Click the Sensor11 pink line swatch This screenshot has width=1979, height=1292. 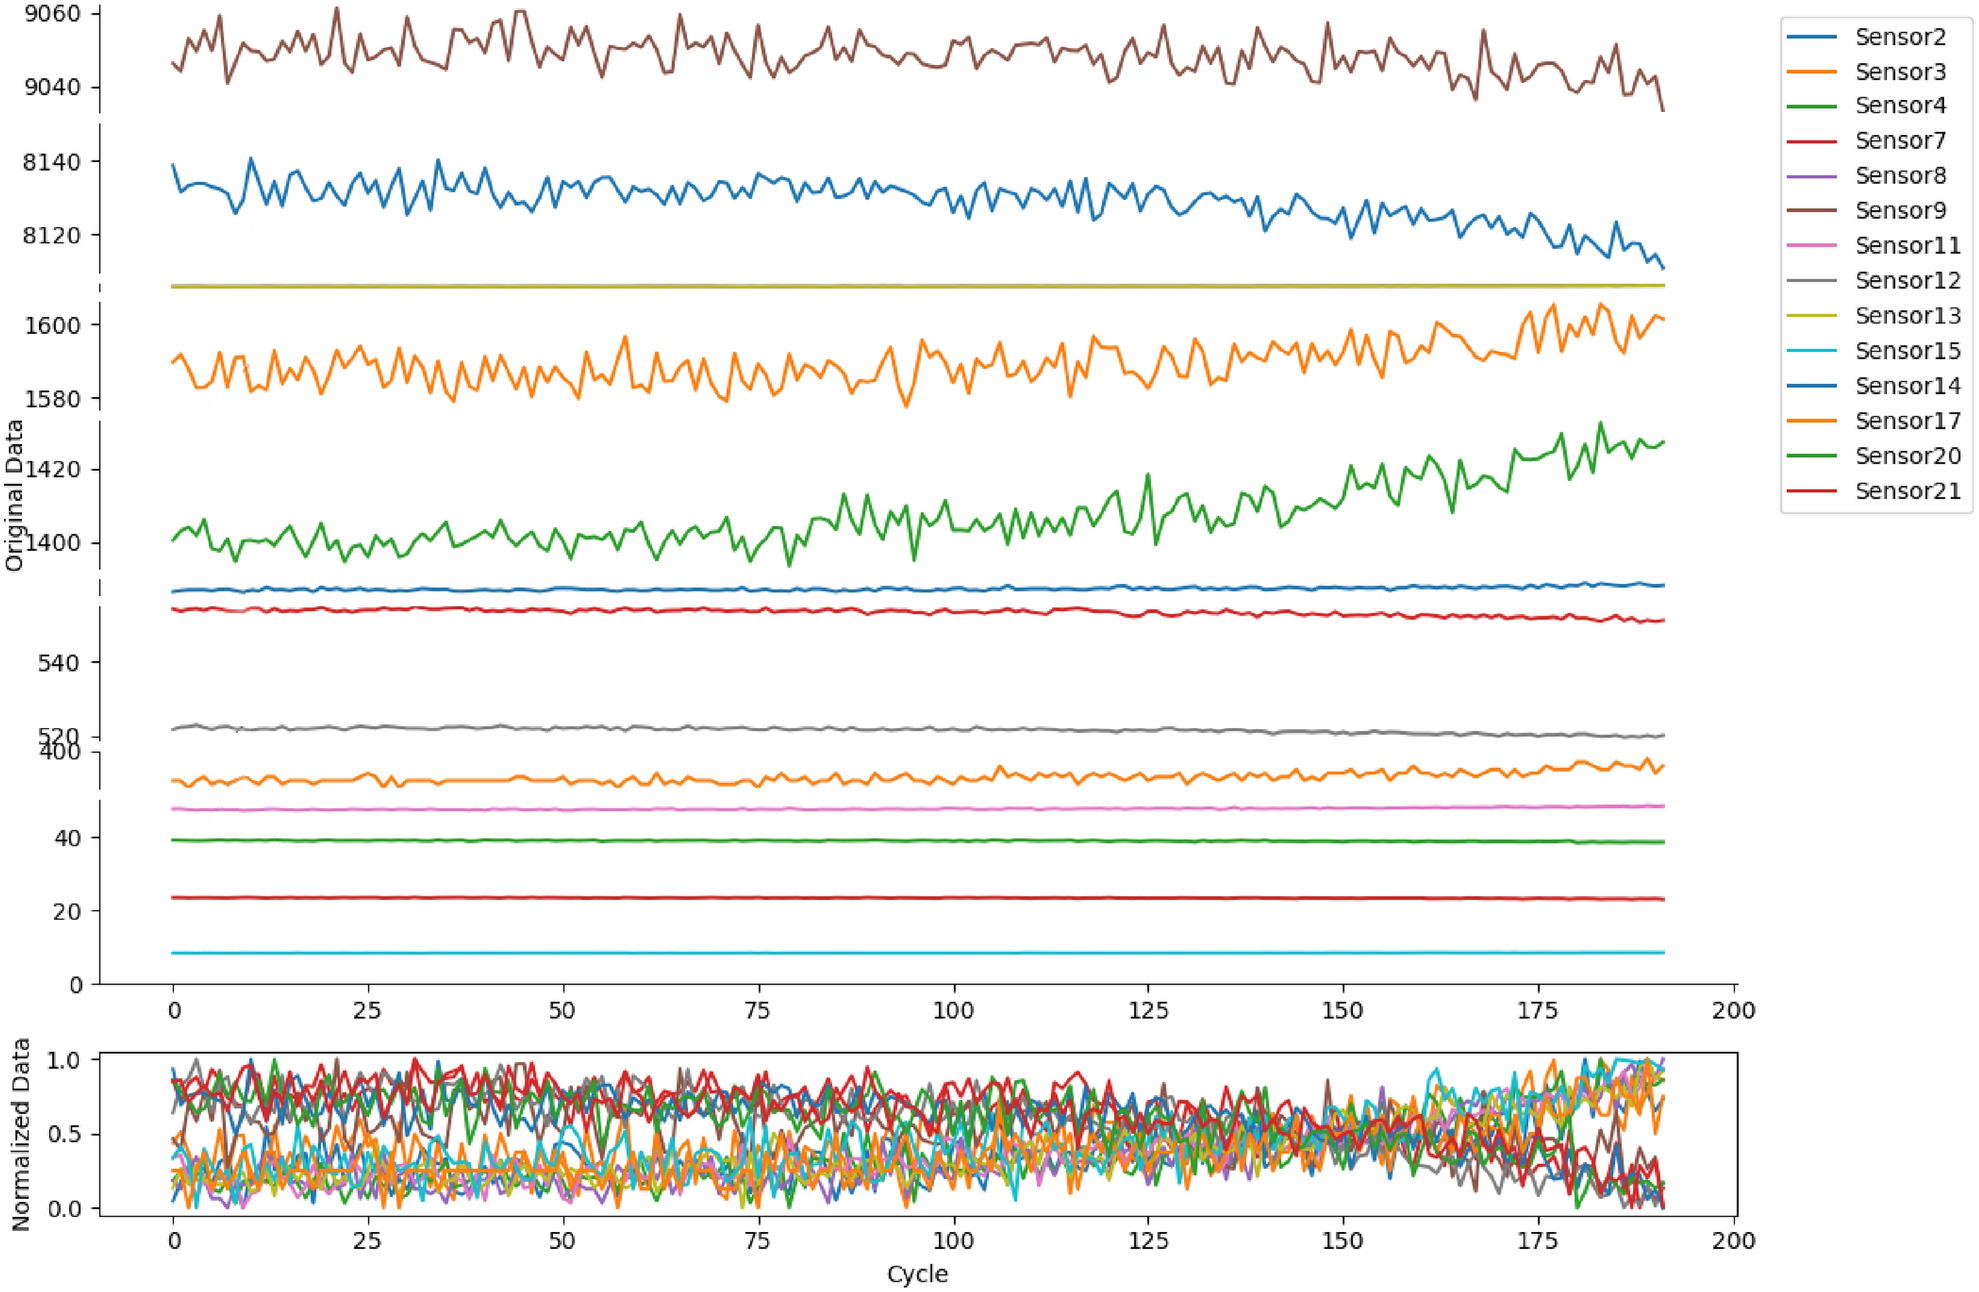1811,246
